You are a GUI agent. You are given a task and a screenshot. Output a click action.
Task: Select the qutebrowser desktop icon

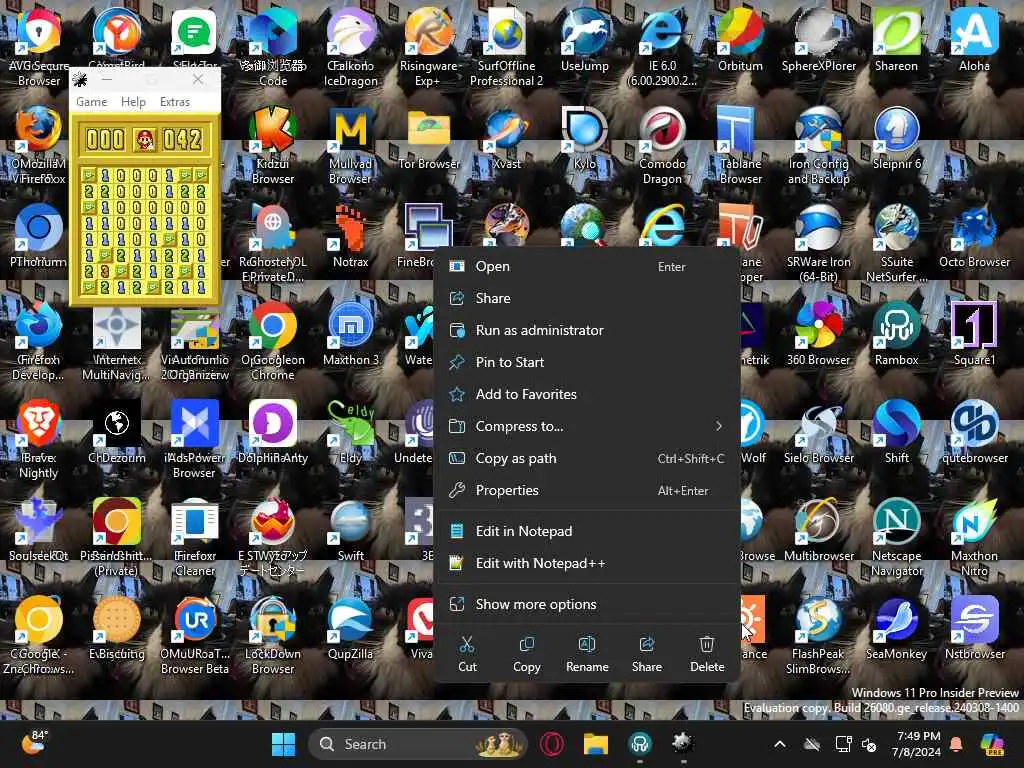point(974,423)
